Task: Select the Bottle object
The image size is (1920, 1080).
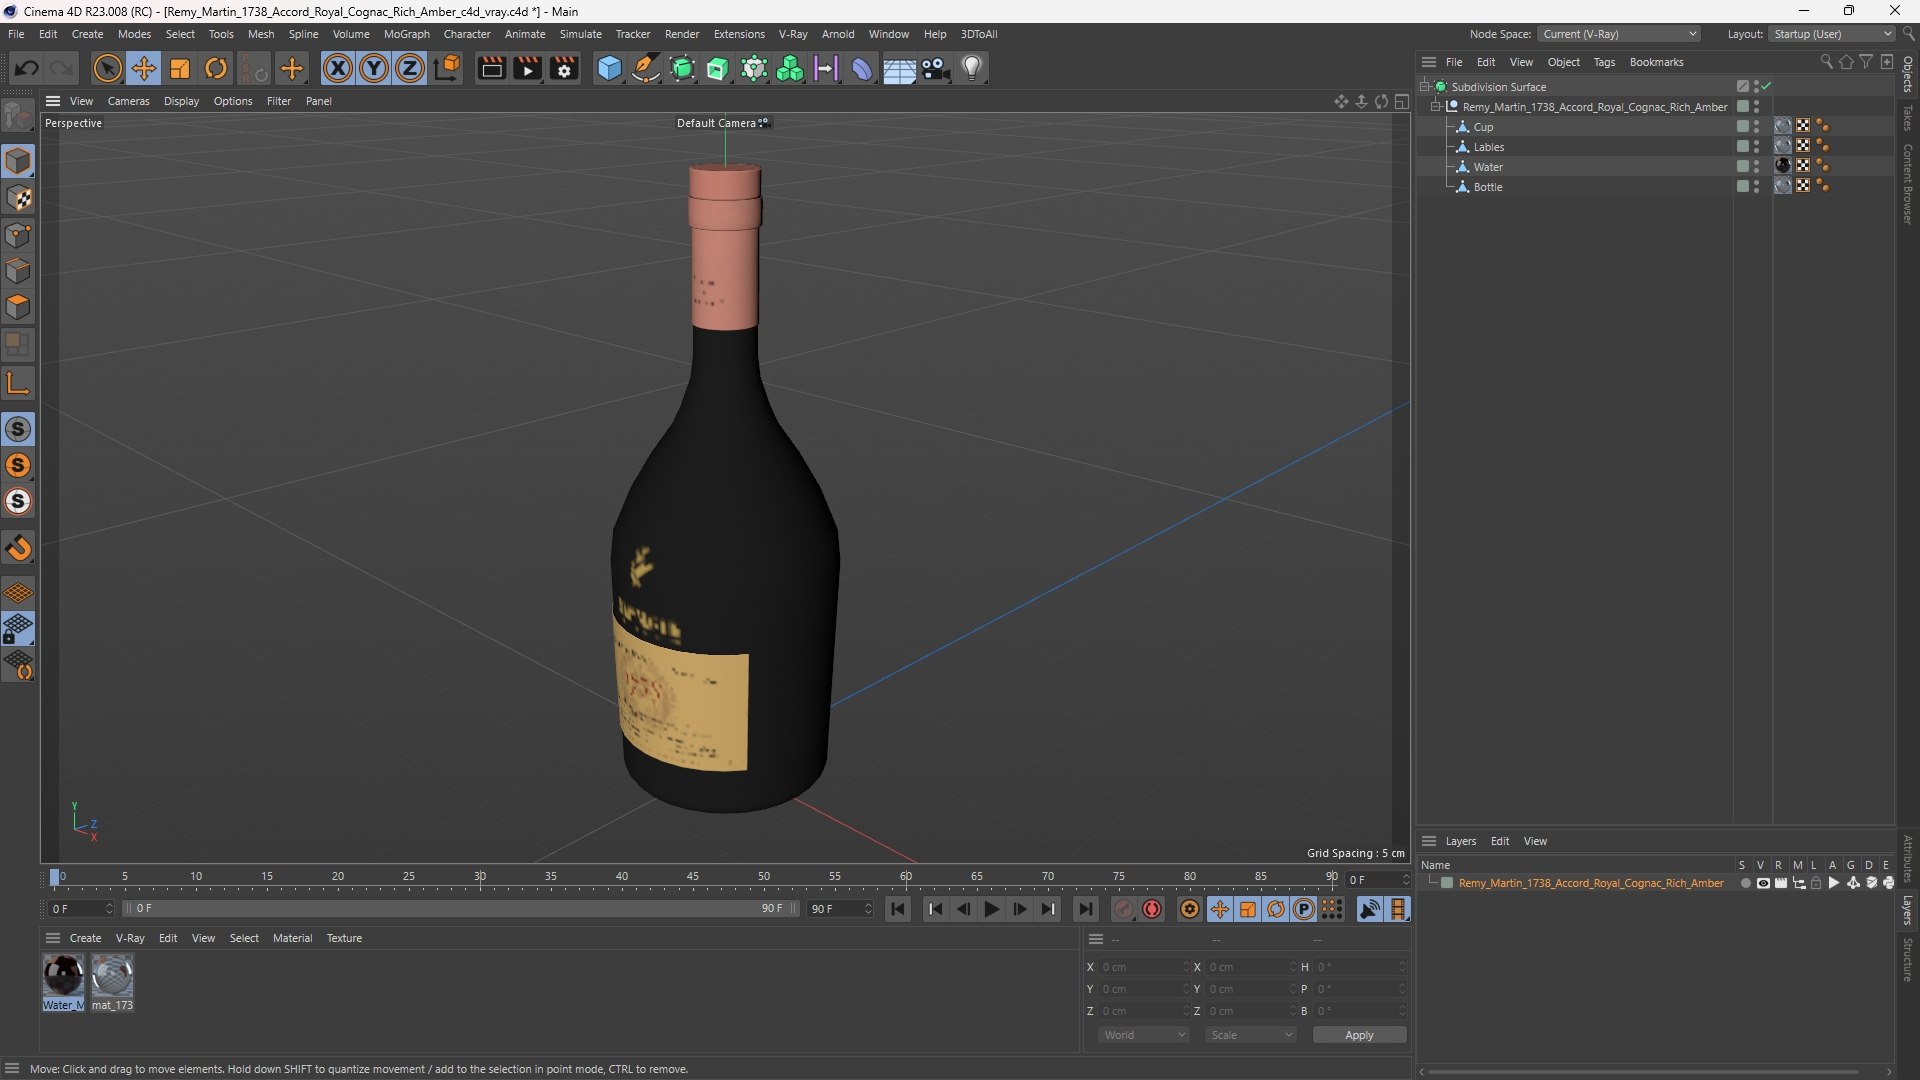Action: click(1487, 187)
